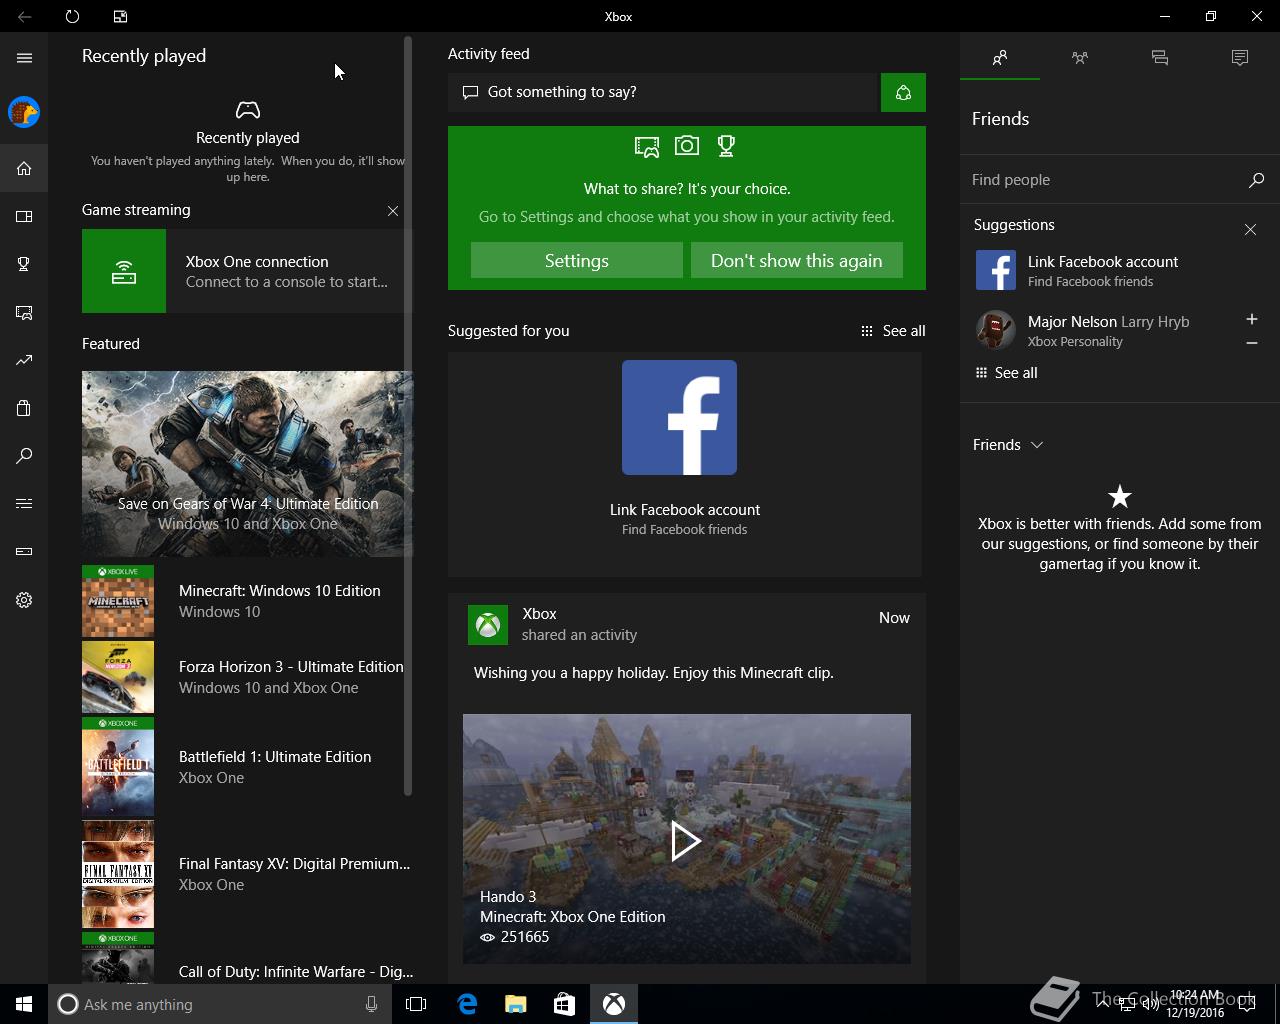Add Major Nelson with plus icon

pos(1251,319)
